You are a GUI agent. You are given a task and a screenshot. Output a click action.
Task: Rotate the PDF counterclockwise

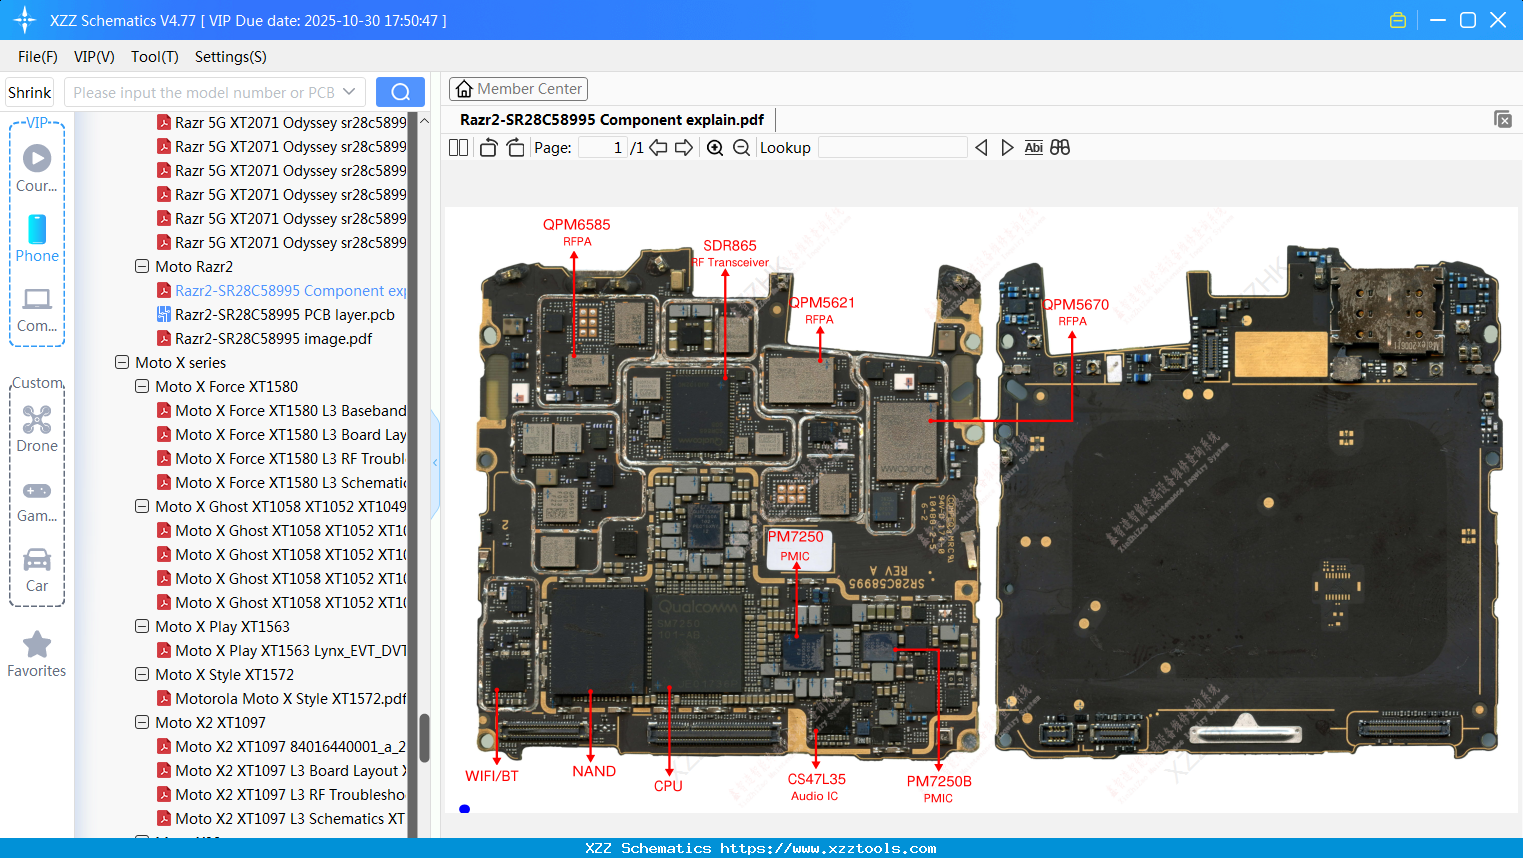click(x=487, y=147)
